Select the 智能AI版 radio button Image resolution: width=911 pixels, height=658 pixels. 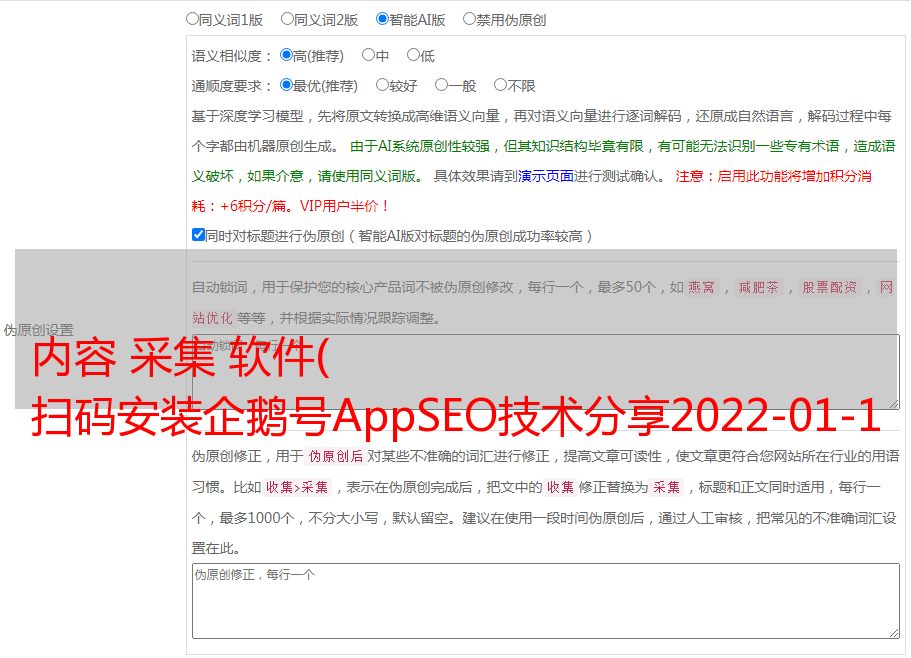click(x=382, y=19)
